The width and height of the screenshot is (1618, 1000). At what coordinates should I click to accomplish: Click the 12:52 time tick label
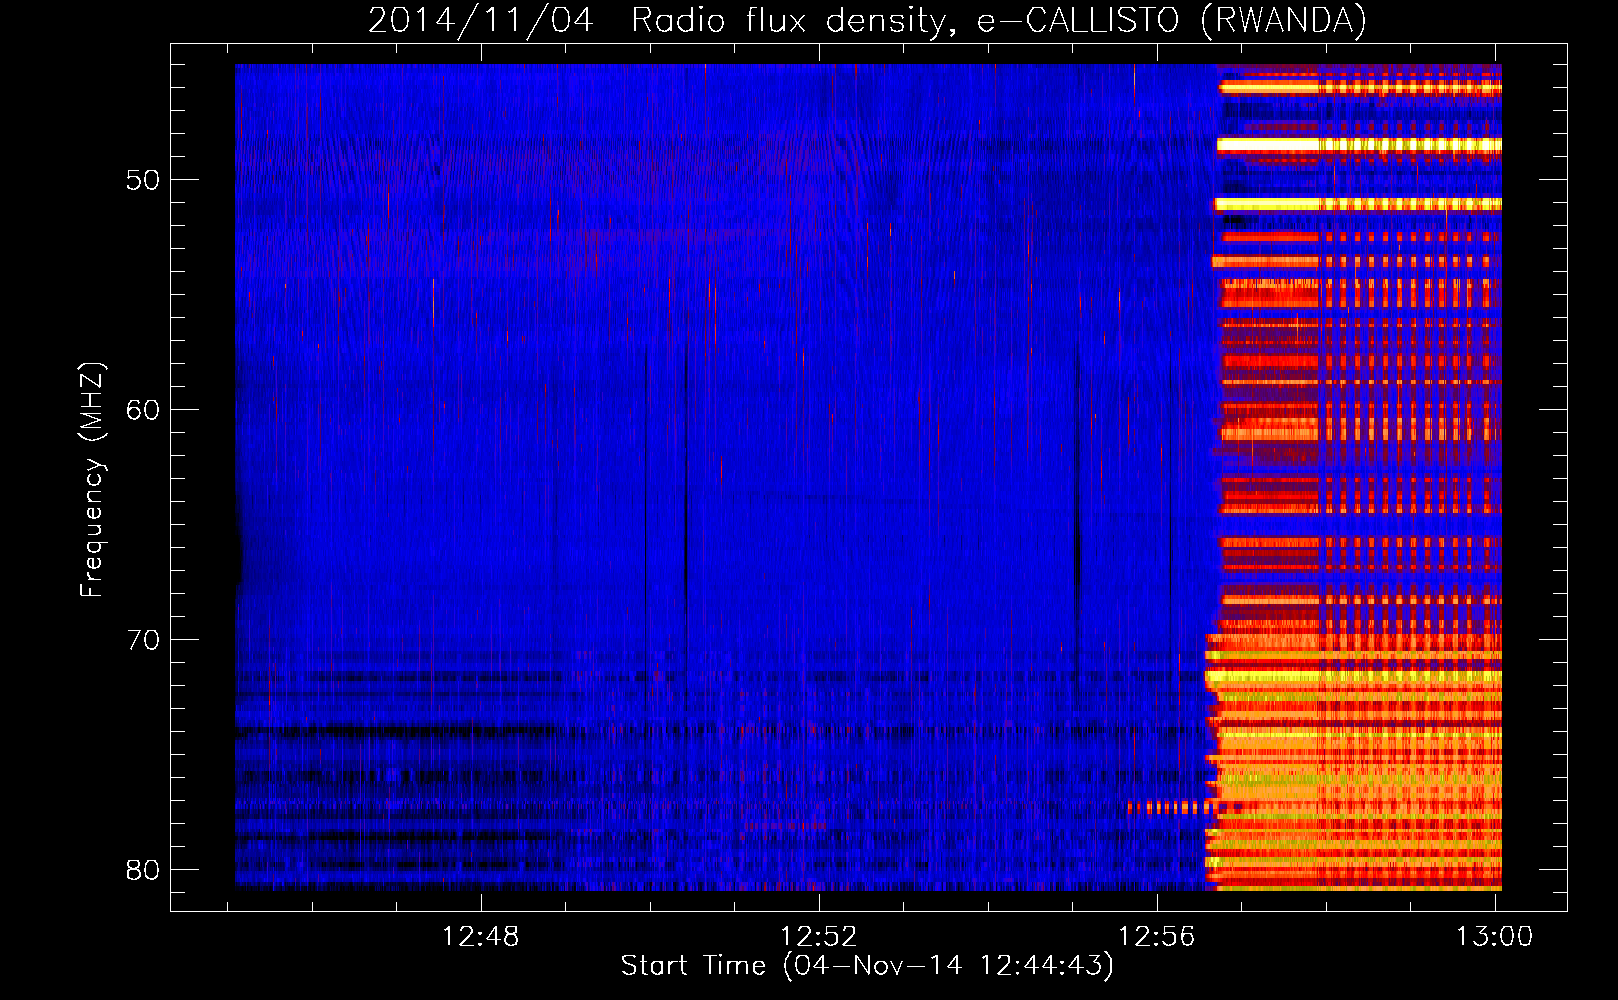[819, 937]
